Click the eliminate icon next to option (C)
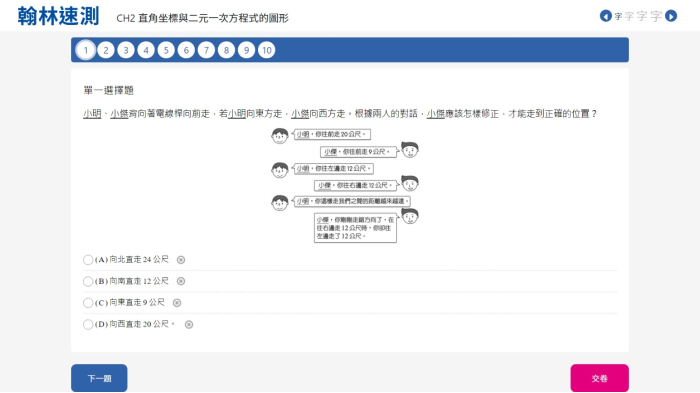The width and height of the screenshot is (700, 393). [177, 303]
